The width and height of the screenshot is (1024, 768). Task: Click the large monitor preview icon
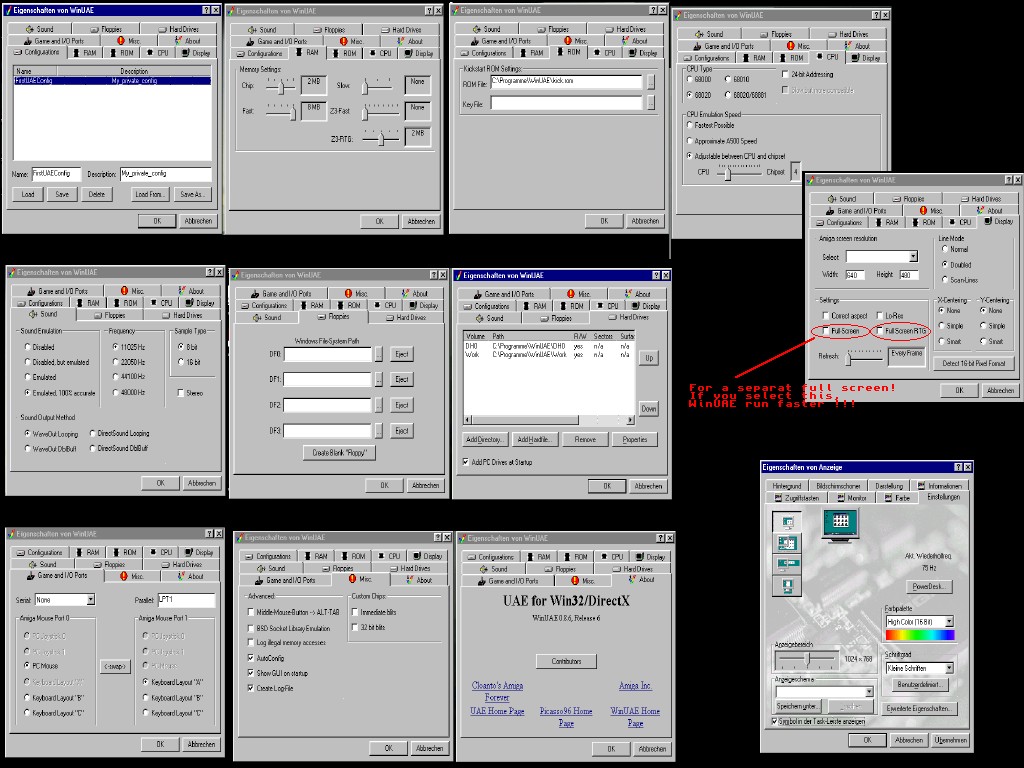click(x=840, y=524)
